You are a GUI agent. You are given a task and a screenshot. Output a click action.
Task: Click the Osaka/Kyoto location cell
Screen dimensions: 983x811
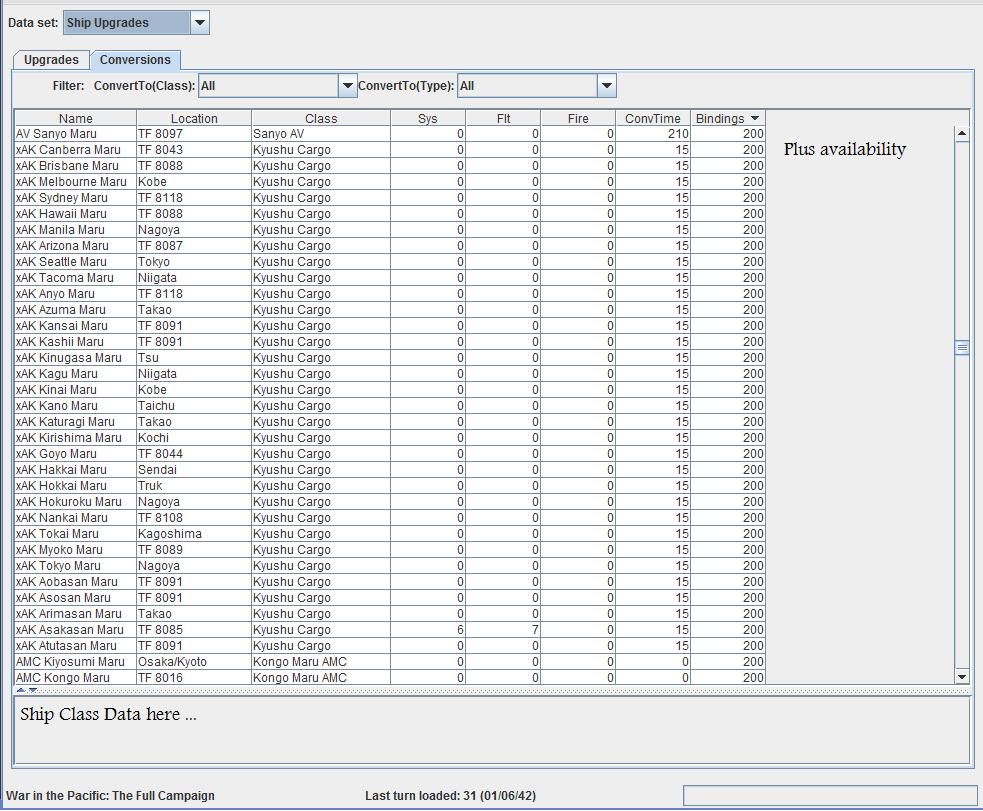pos(194,661)
